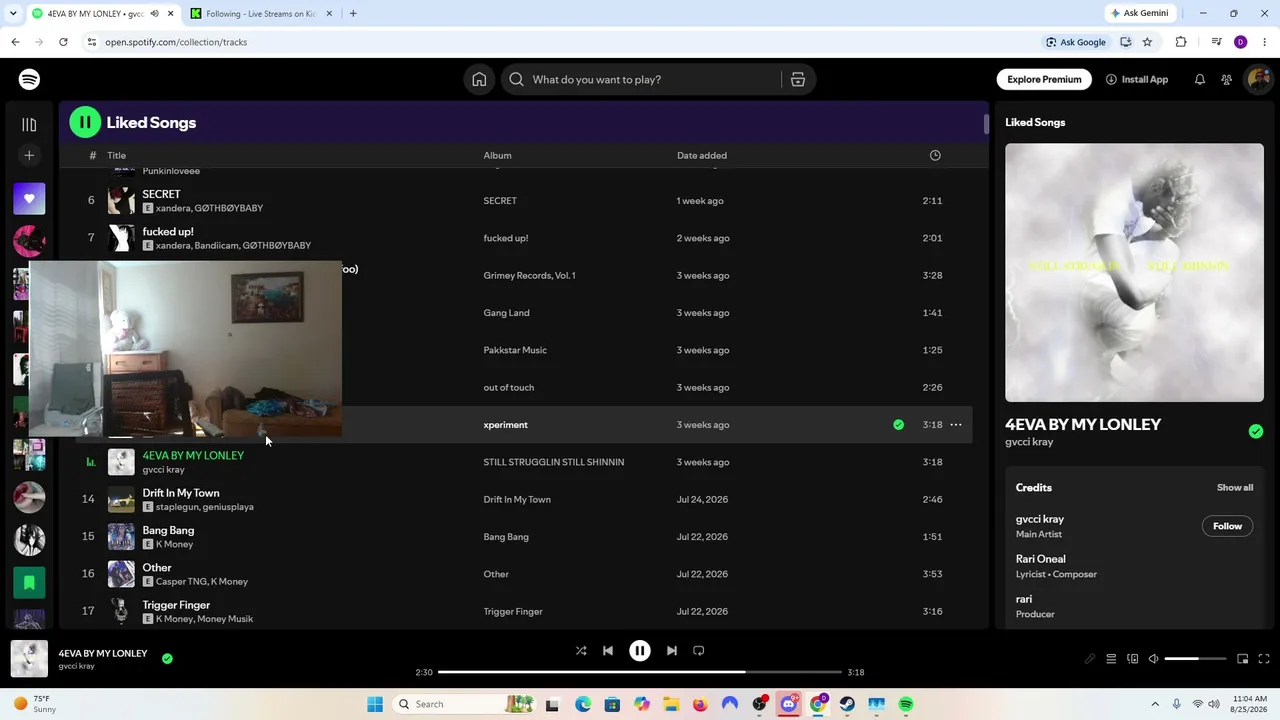Toggle liked checkmark on xperiment row
Screen dimensions: 1280x720
(898, 425)
